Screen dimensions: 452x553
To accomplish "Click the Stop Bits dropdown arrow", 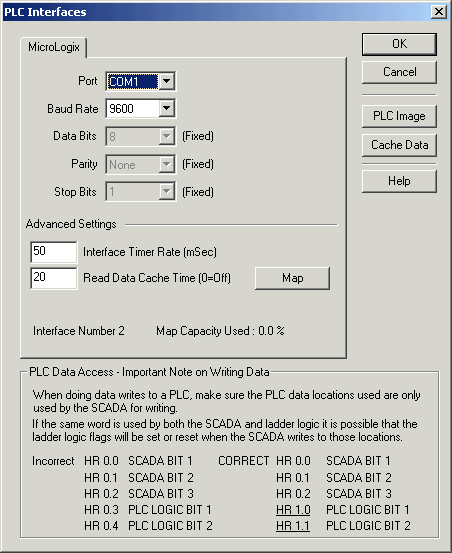I will click(166, 192).
